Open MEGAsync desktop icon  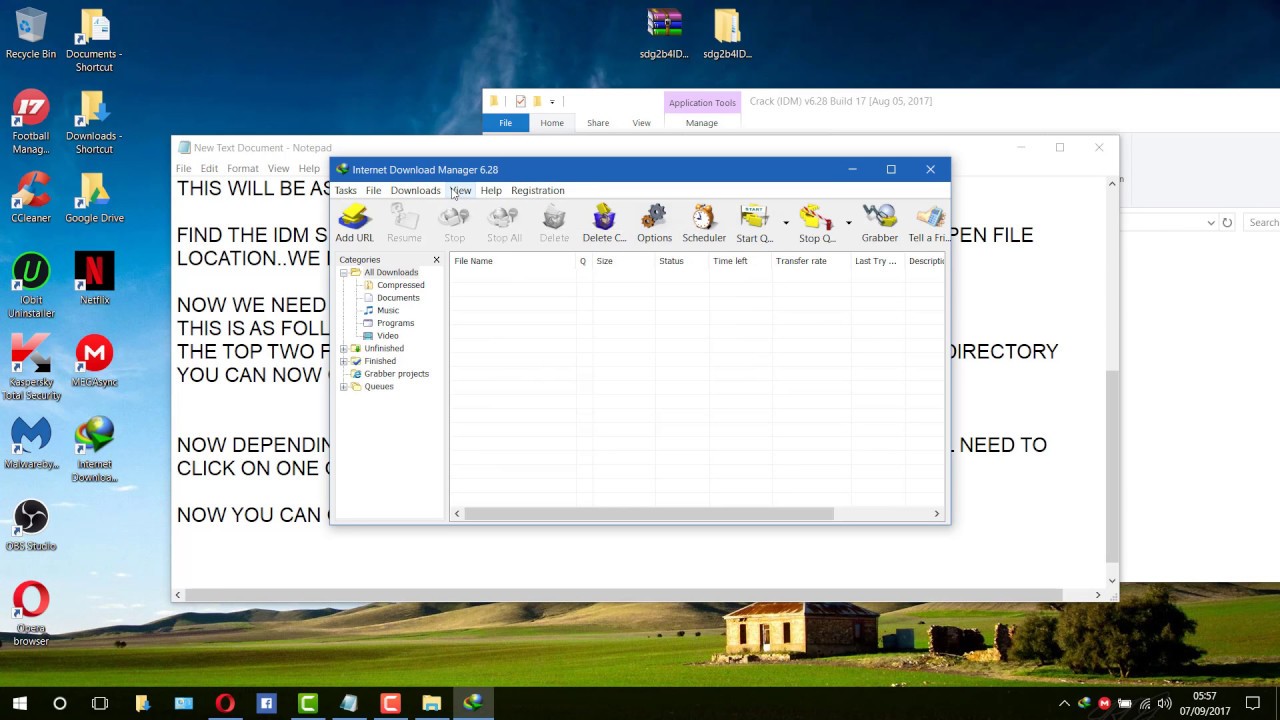click(95, 361)
